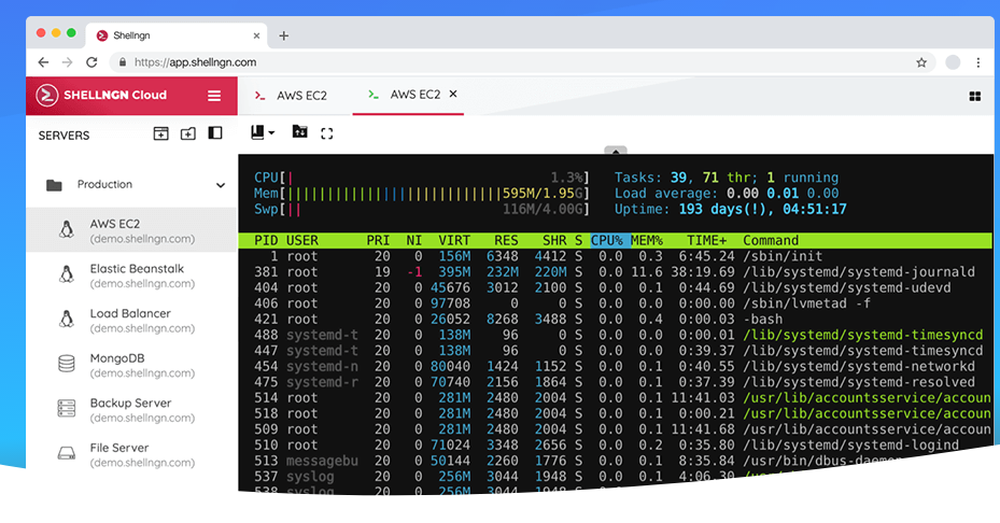The height and width of the screenshot is (523, 1000).
Task: Click the Uptime 193 days text
Action: 730,209
